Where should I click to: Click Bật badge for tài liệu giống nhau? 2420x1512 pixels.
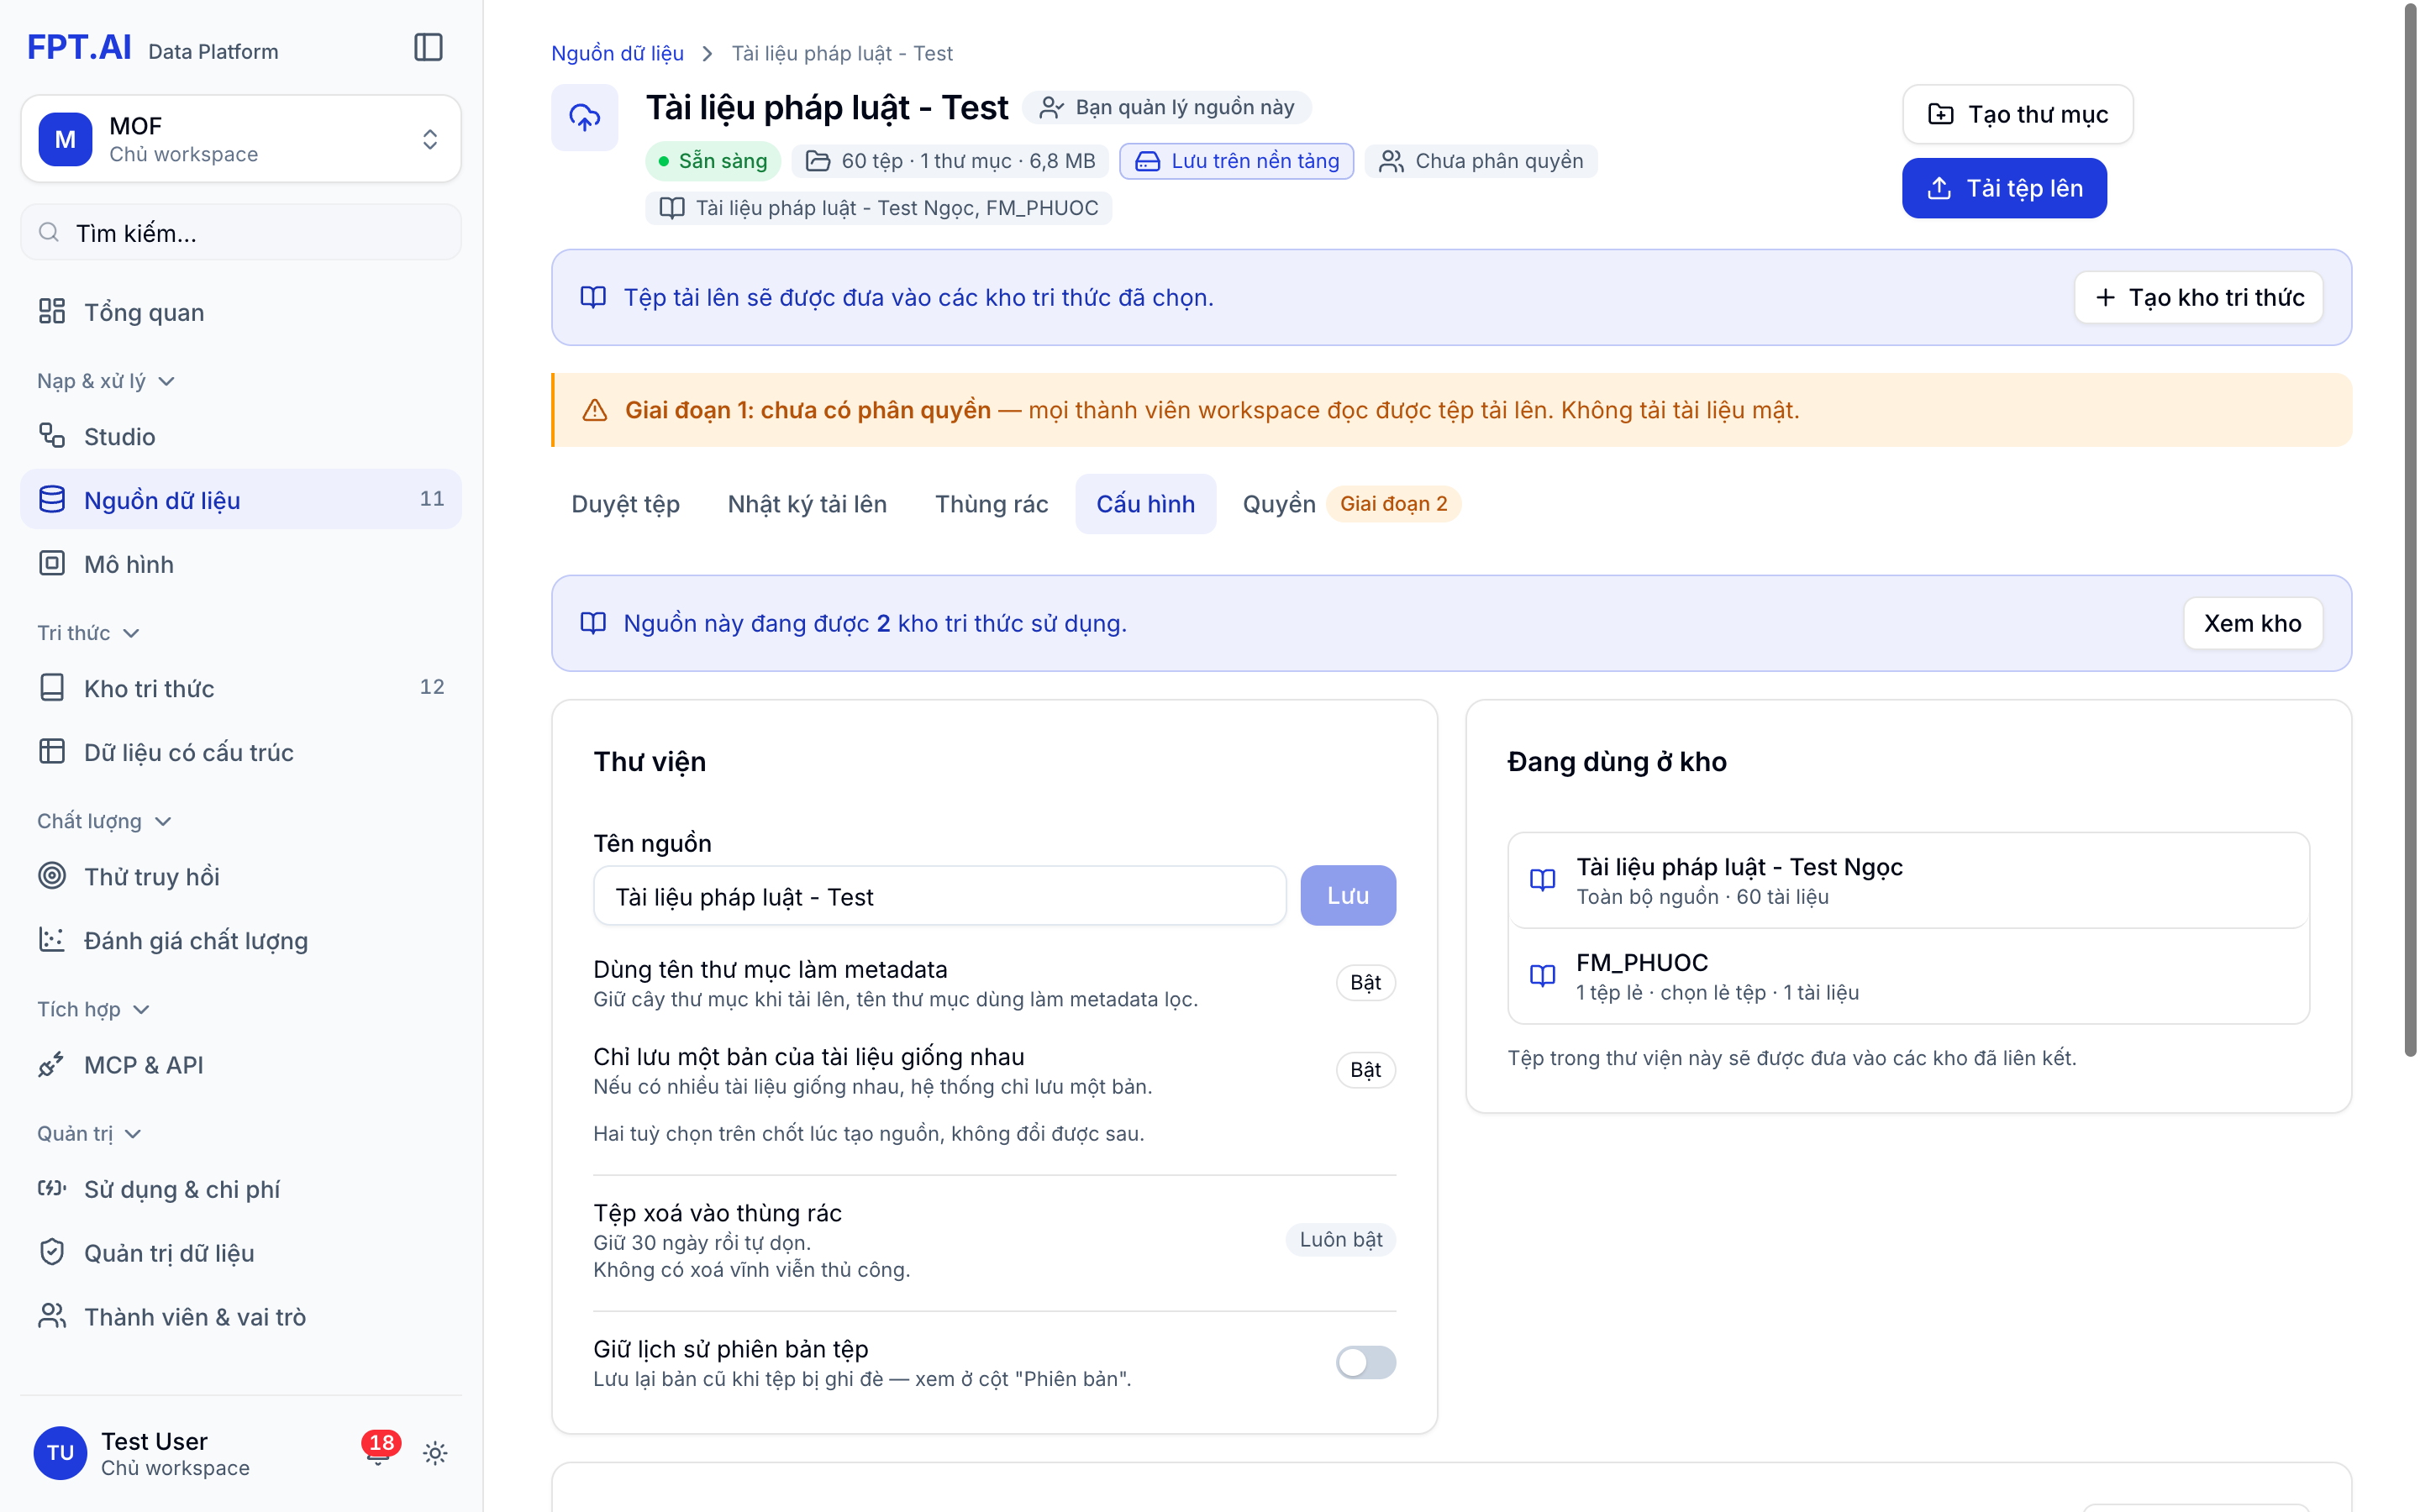(1365, 1069)
